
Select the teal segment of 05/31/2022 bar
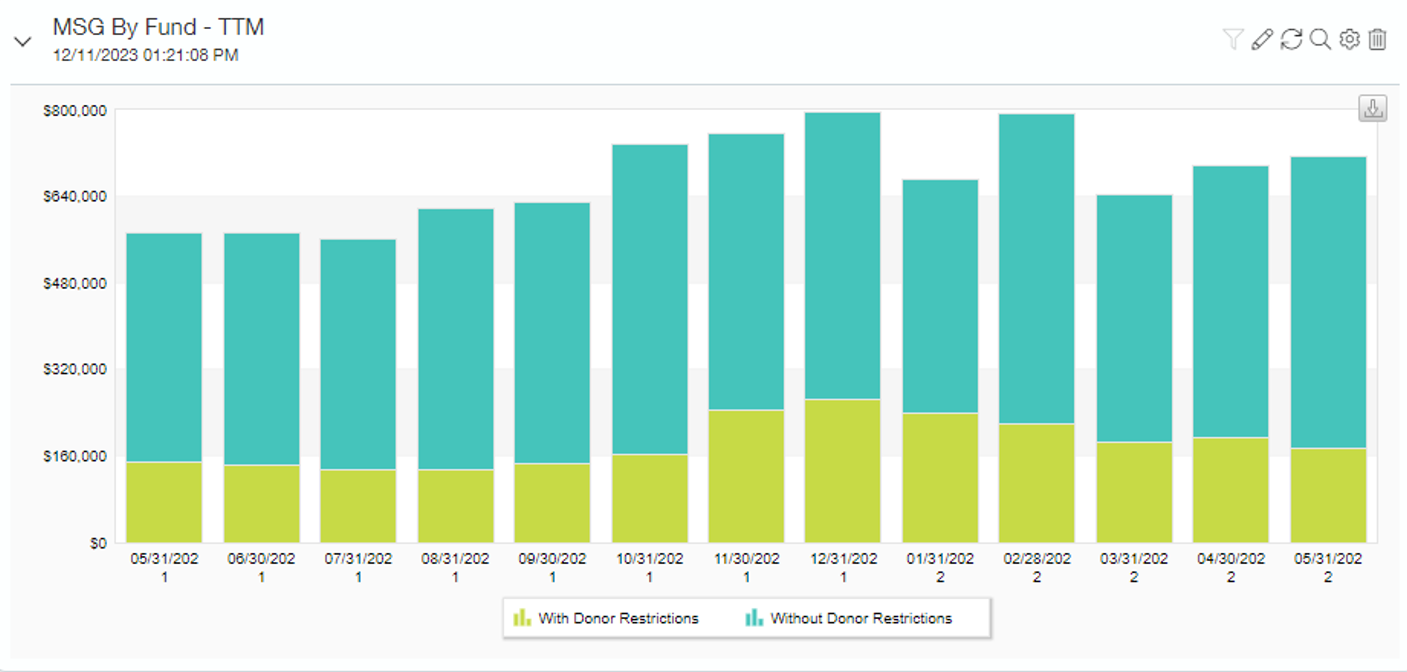[1328, 302]
